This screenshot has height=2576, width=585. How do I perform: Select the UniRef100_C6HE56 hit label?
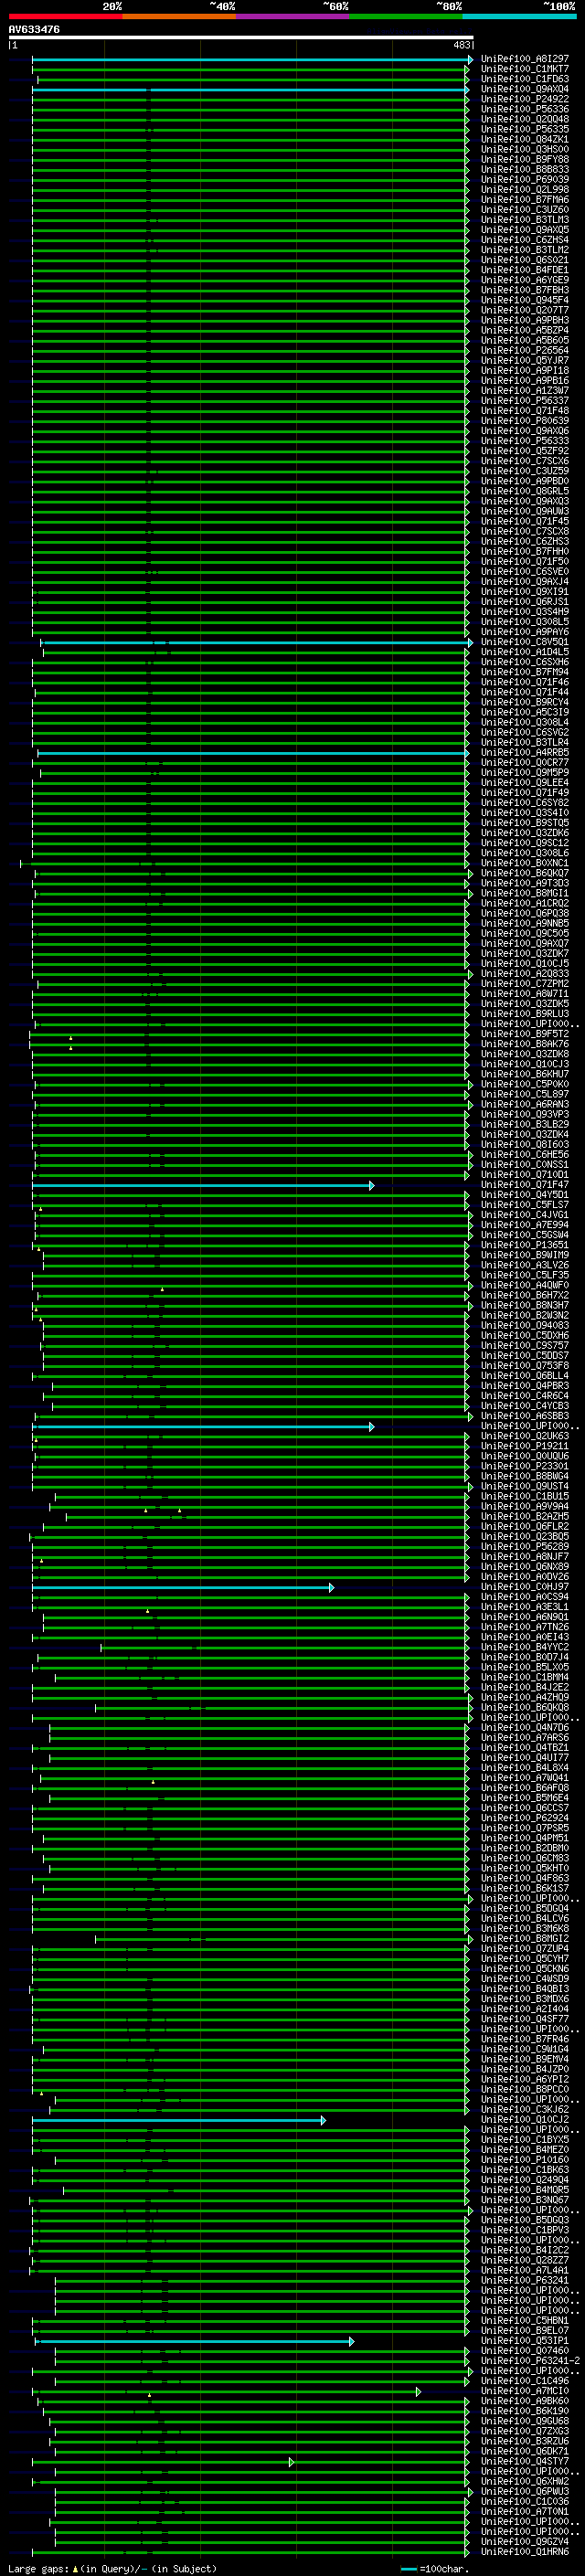coord(525,1154)
